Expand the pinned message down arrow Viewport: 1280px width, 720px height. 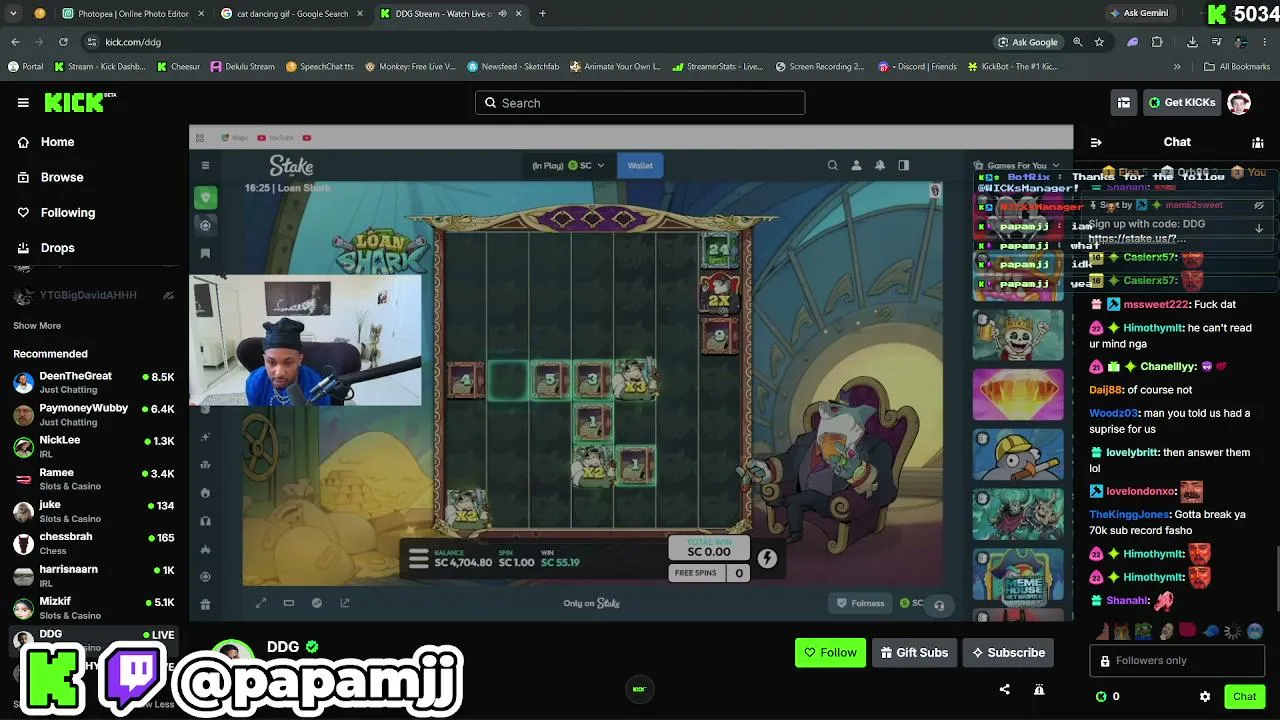click(x=1259, y=228)
